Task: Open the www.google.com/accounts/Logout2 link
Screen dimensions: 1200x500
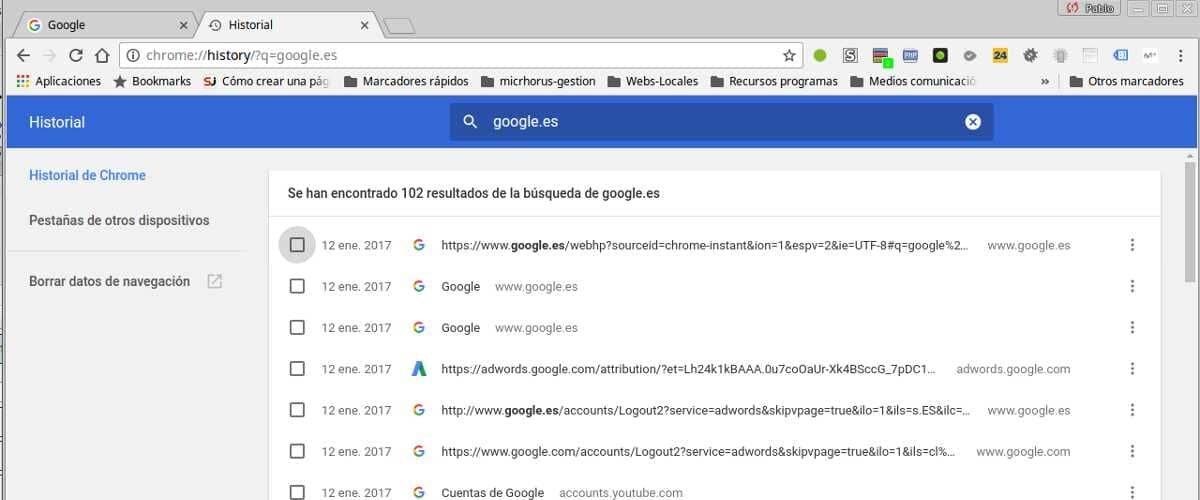Action: click(698, 451)
